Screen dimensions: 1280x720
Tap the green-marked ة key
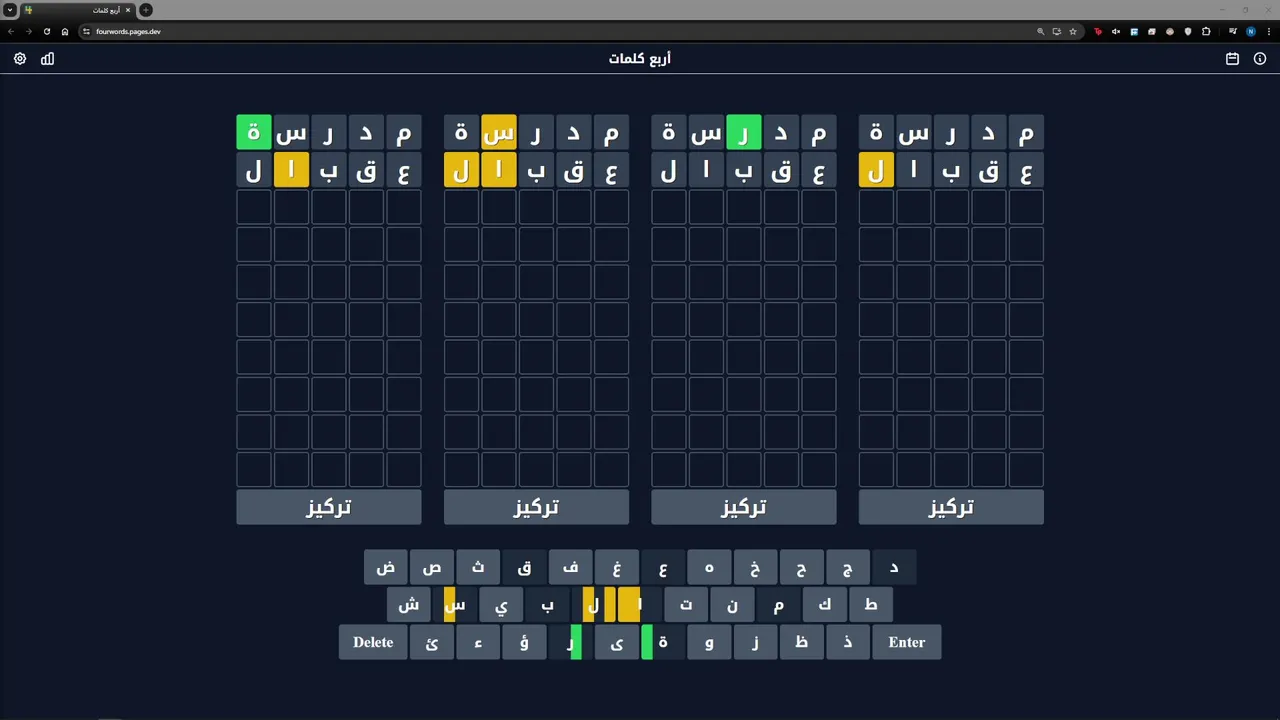(663, 642)
